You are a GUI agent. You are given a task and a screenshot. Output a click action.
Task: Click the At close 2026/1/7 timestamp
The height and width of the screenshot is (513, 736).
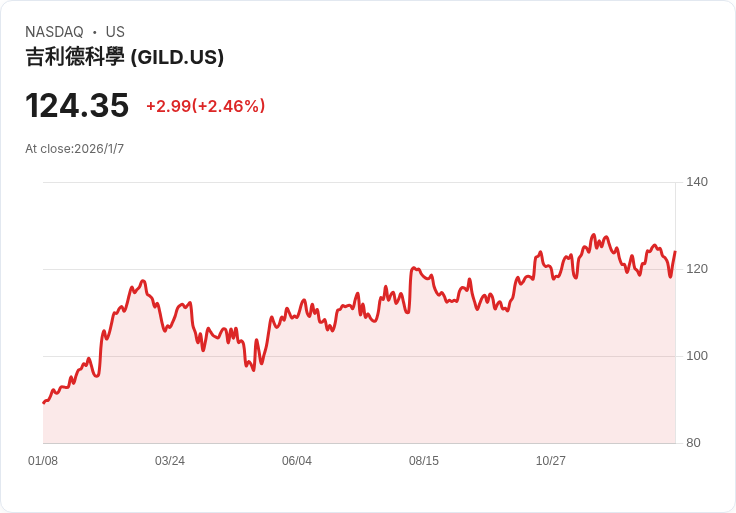tap(74, 149)
